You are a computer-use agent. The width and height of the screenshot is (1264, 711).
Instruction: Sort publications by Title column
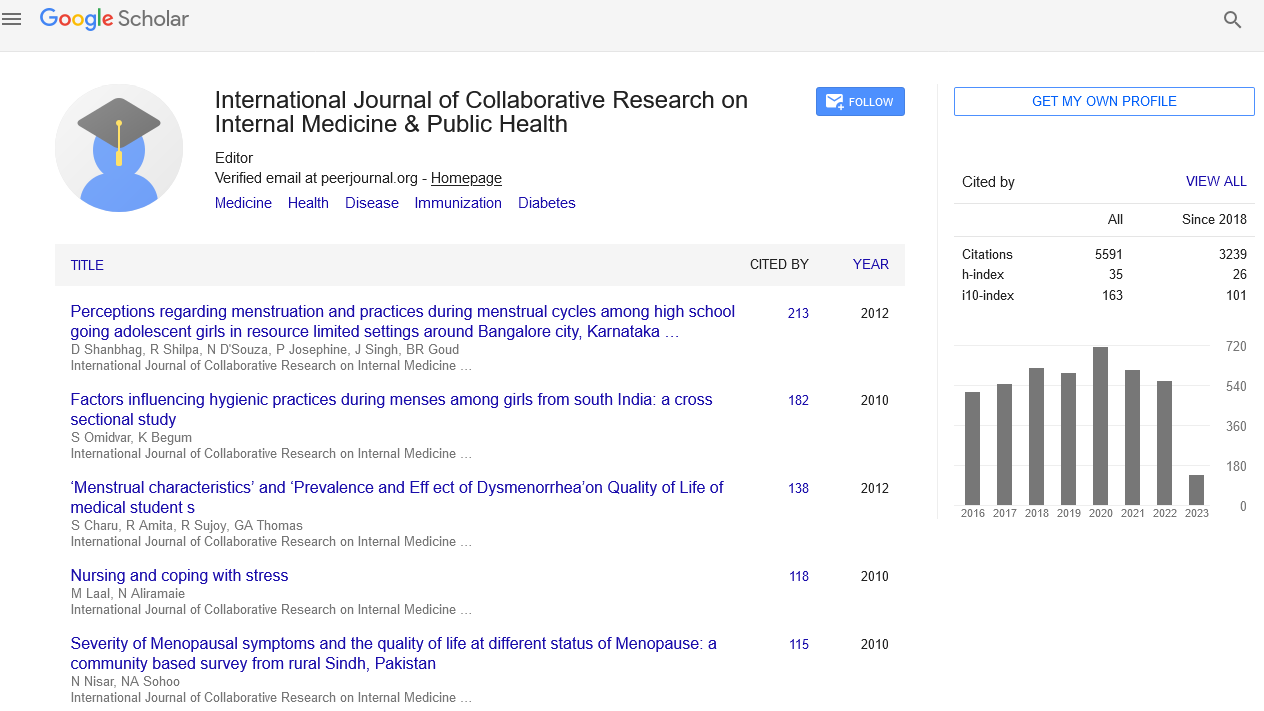click(x=87, y=265)
